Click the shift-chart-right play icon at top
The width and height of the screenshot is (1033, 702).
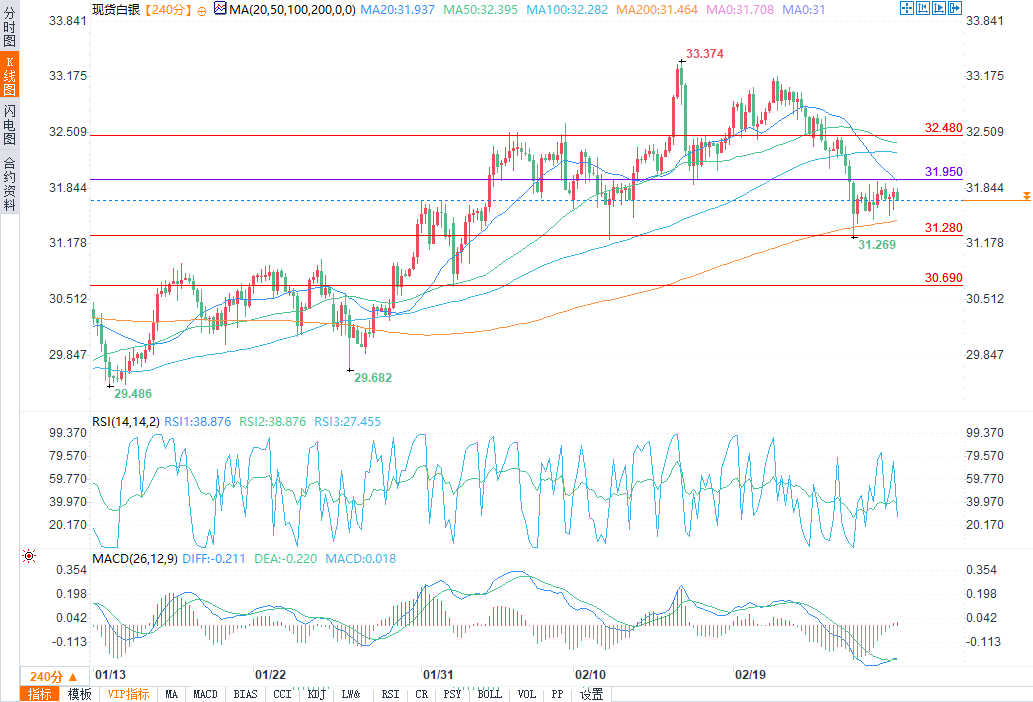click(x=939, y=9)
